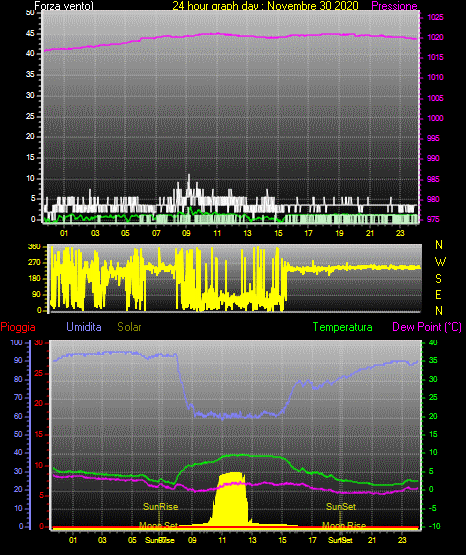Click the 'SunRise' marker in lower graph
The width and height of the screenshot is (466, 555).
(x=160, y=507)
